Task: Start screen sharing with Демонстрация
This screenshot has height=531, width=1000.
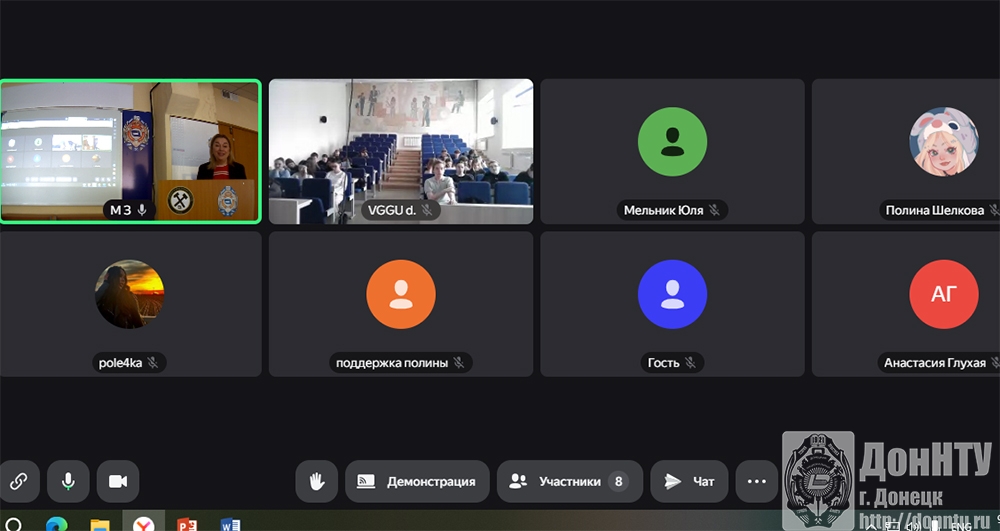Action: [x=417, y=481]
